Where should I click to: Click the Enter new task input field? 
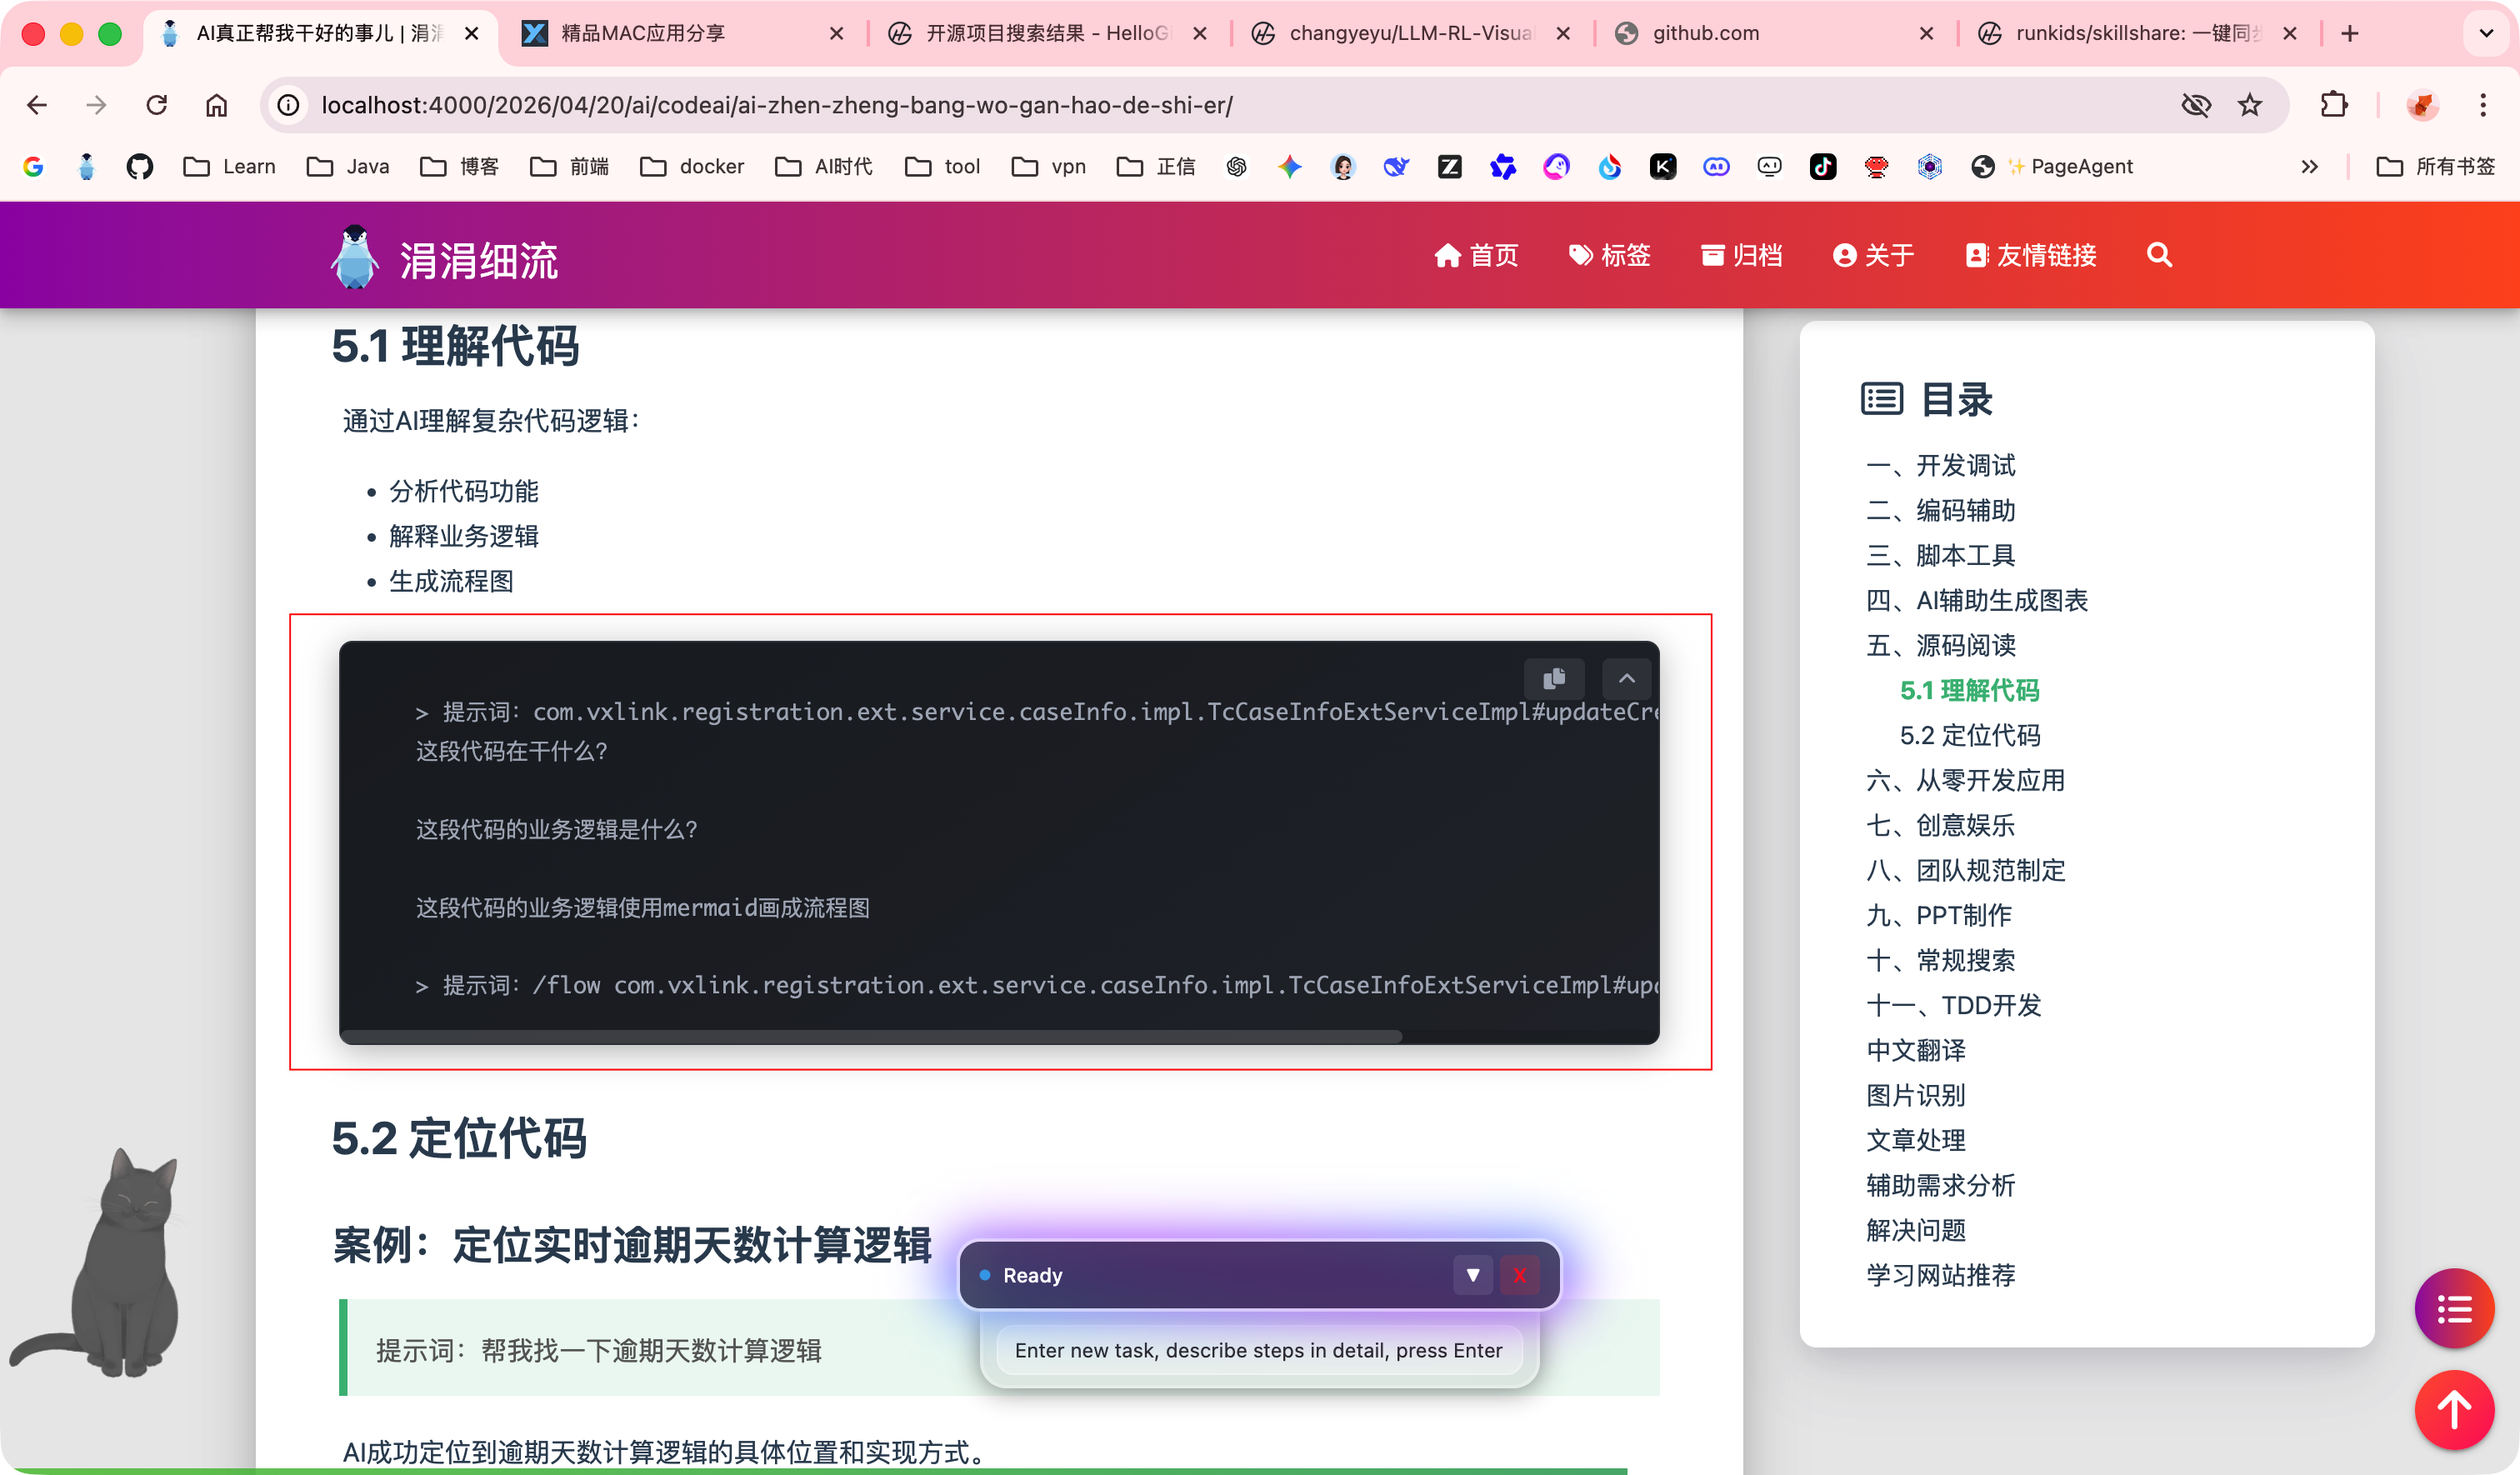pyautogui.click(x=1258, y=1350)
